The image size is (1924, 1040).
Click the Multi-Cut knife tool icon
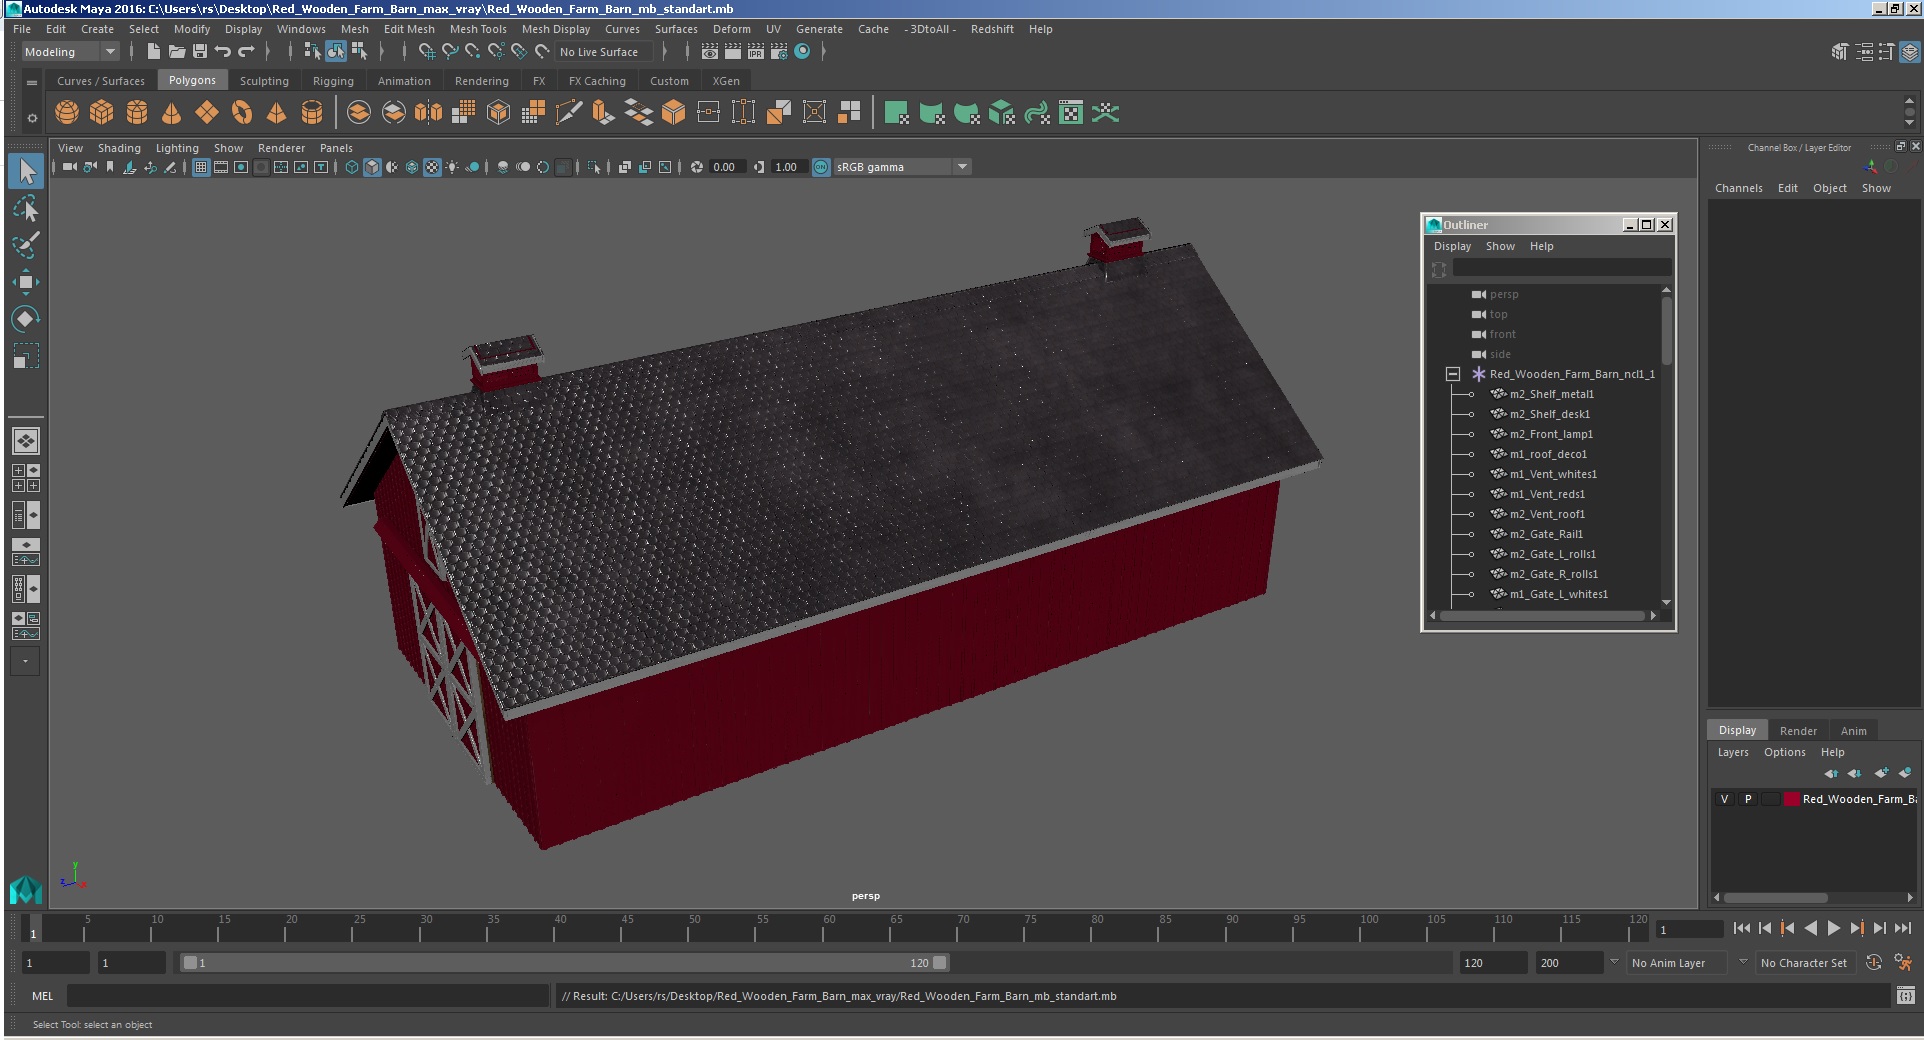point(569,113)
